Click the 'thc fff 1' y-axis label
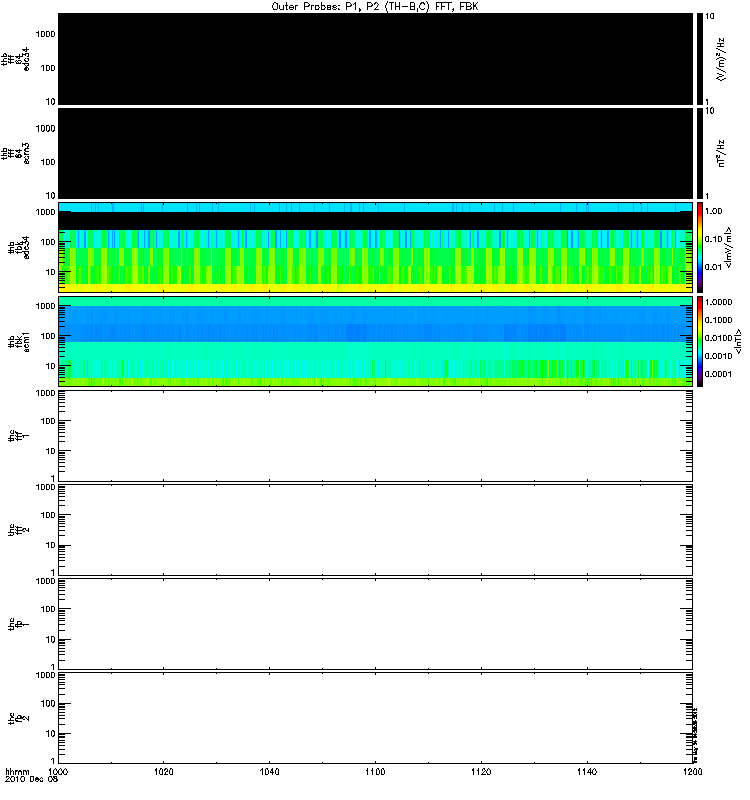 click(x=19, y=436)
